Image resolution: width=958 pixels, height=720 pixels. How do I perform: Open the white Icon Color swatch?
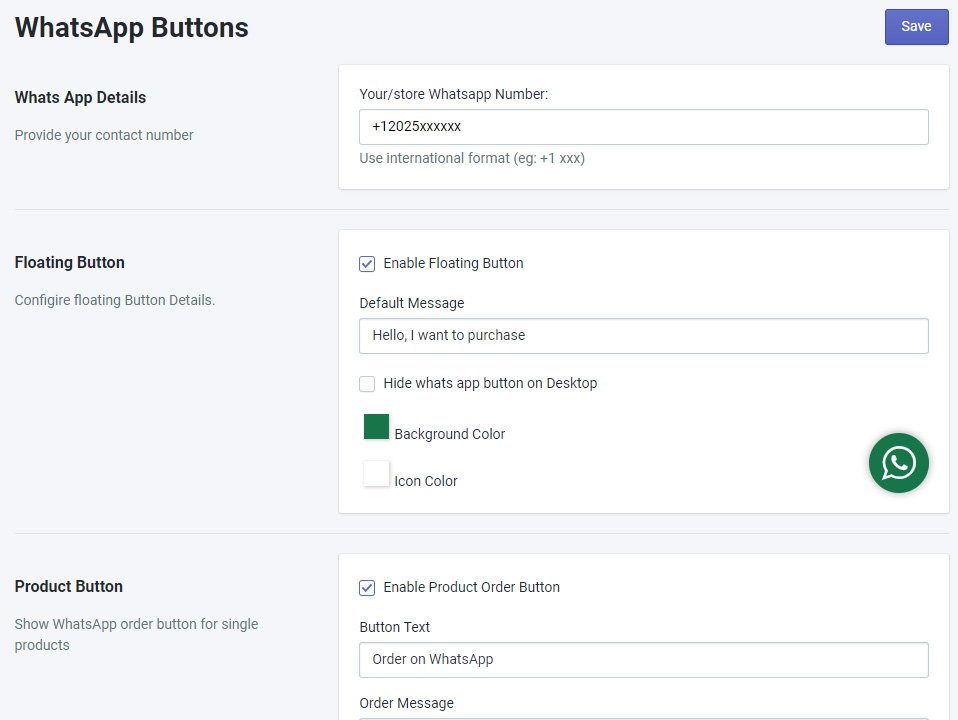(x=376, y=474)
